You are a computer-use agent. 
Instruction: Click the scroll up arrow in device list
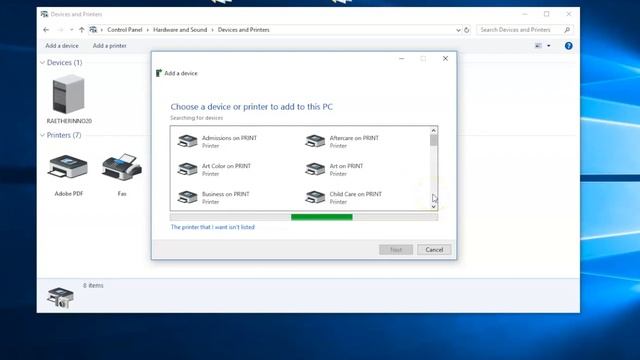433,130
